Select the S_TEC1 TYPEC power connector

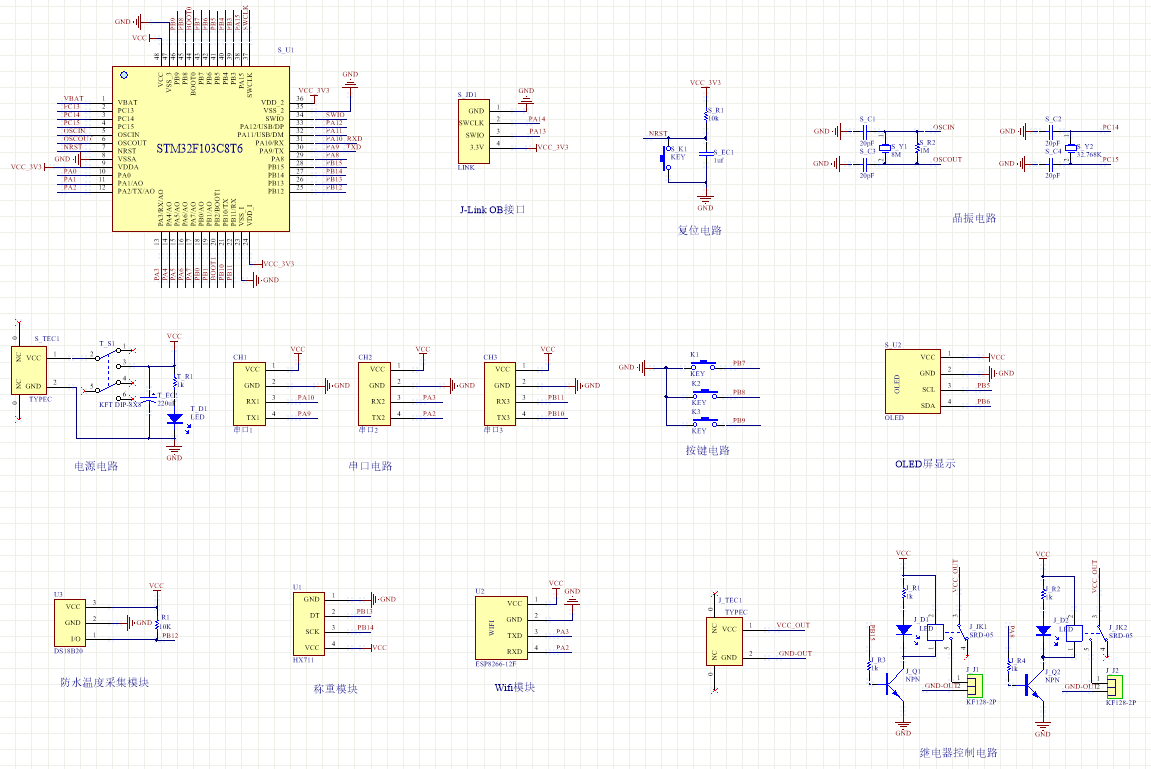(29, 371)
